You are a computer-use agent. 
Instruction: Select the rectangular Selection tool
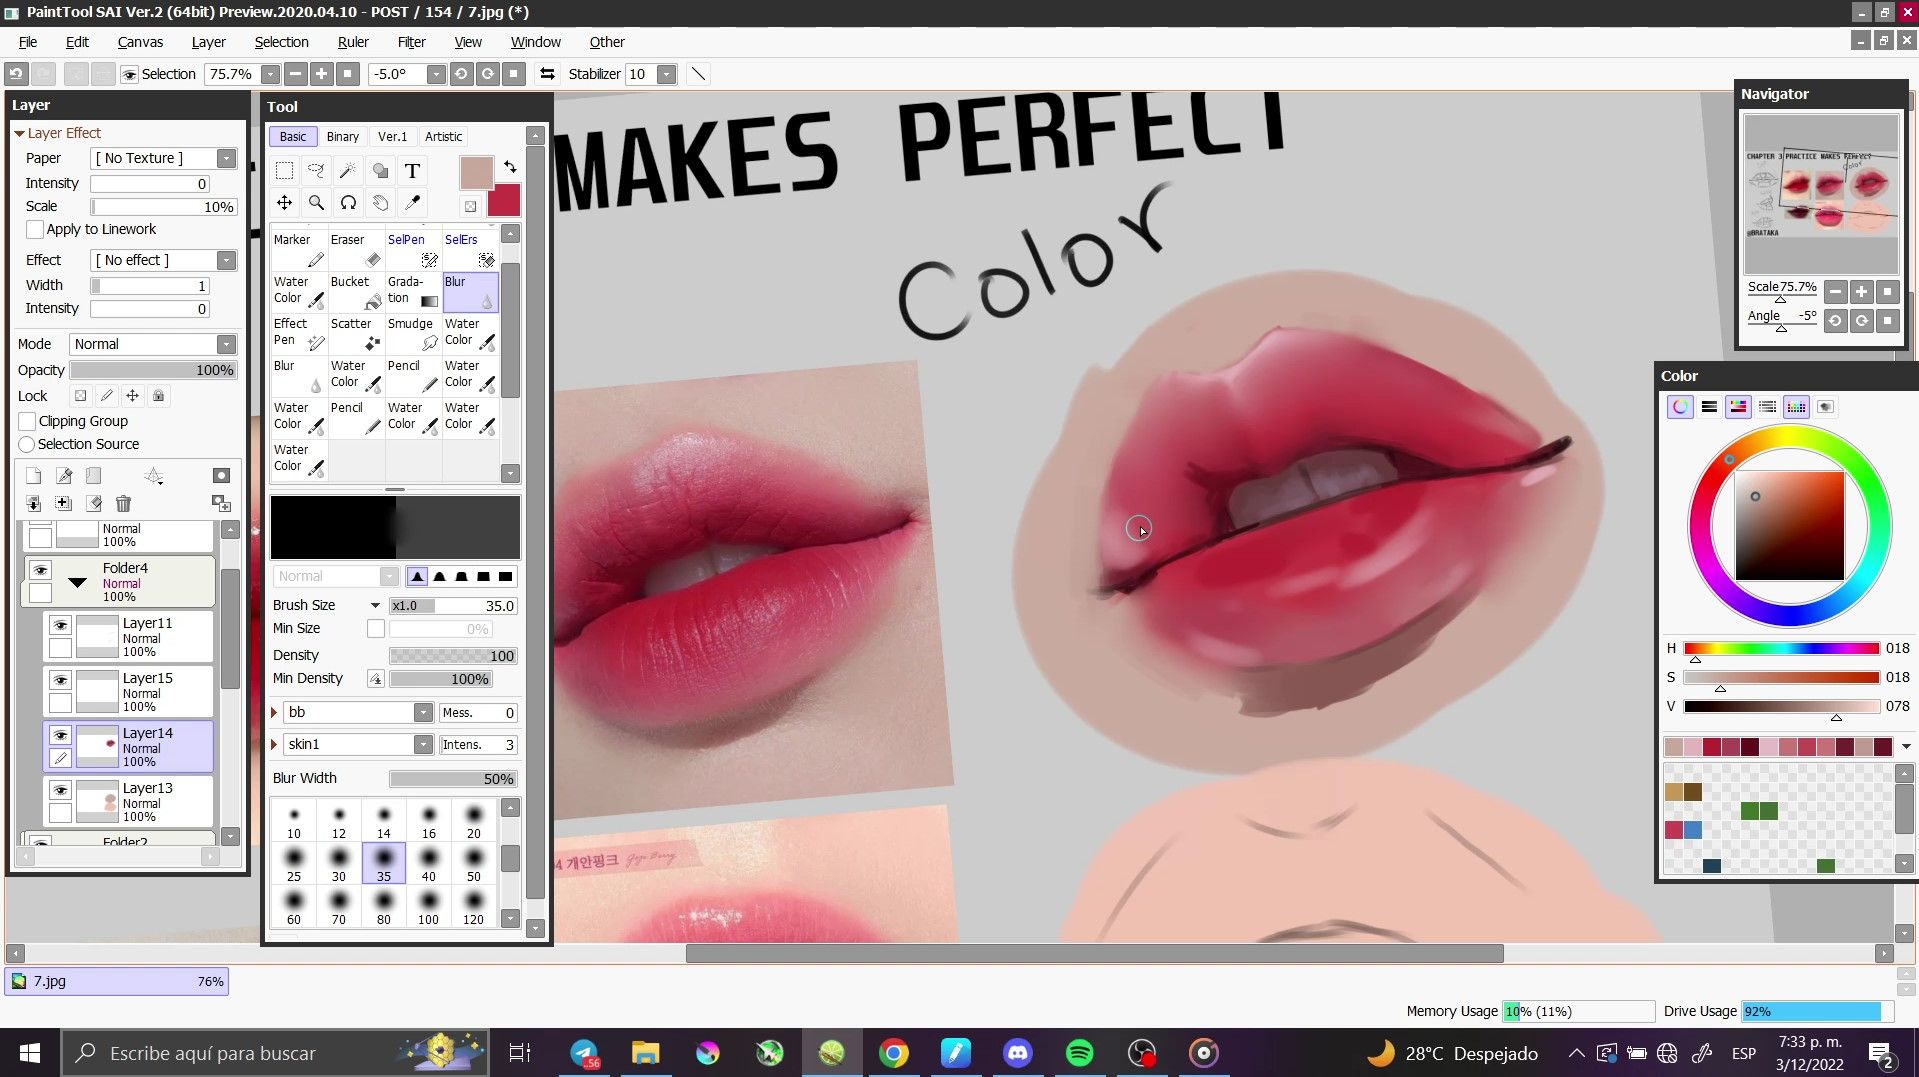(x=284, y=171)
